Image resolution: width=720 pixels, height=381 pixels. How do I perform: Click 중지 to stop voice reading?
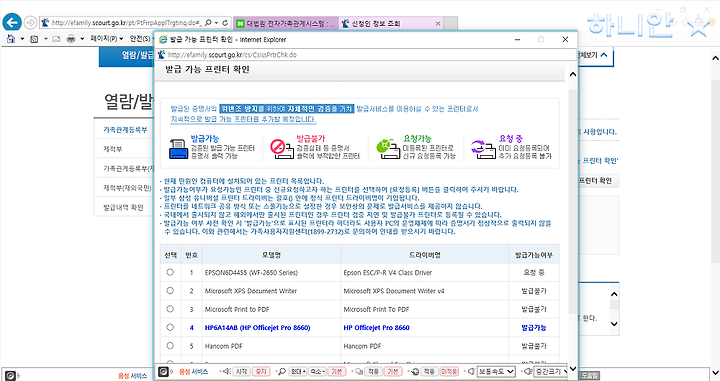coord(261,371)
